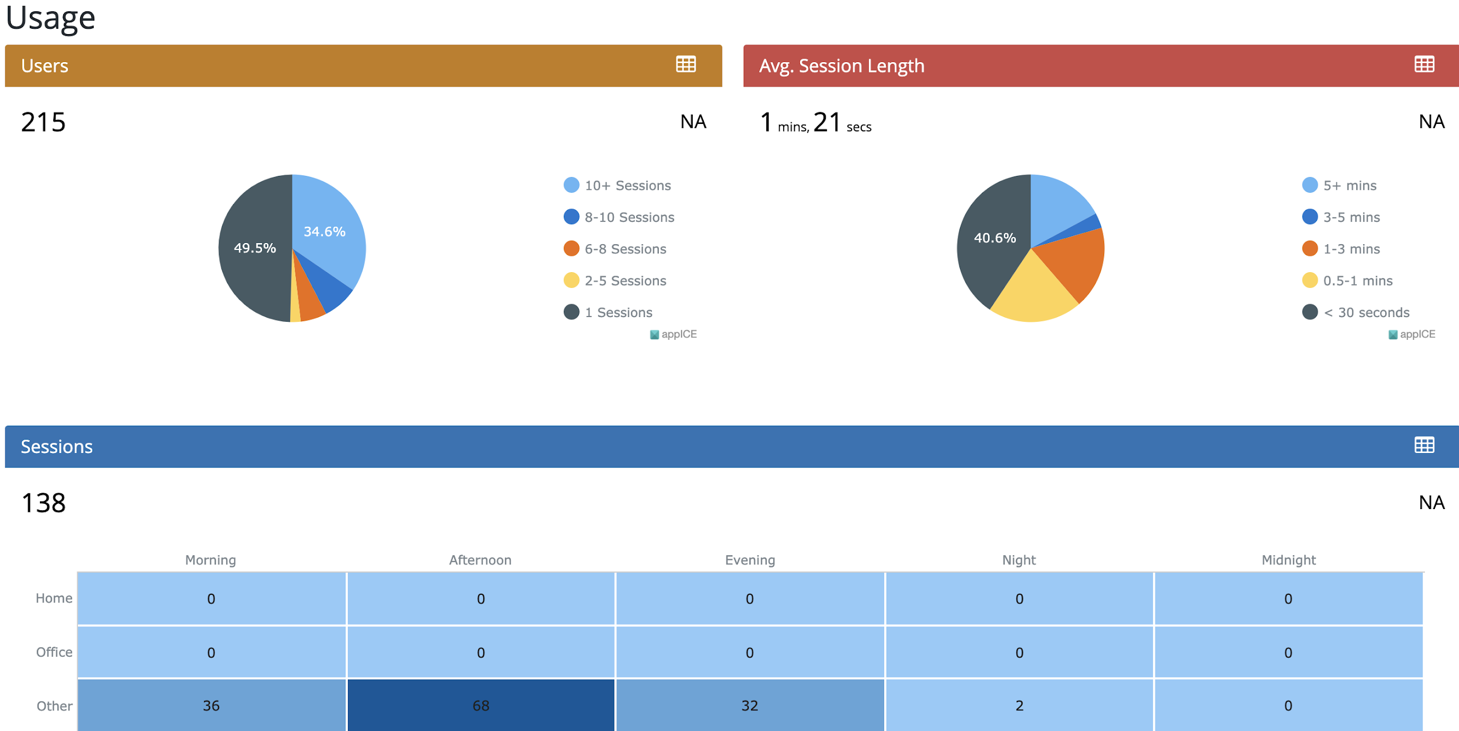Open table view icon in Users panel
Screen dimensions: 1459x731
686,65
